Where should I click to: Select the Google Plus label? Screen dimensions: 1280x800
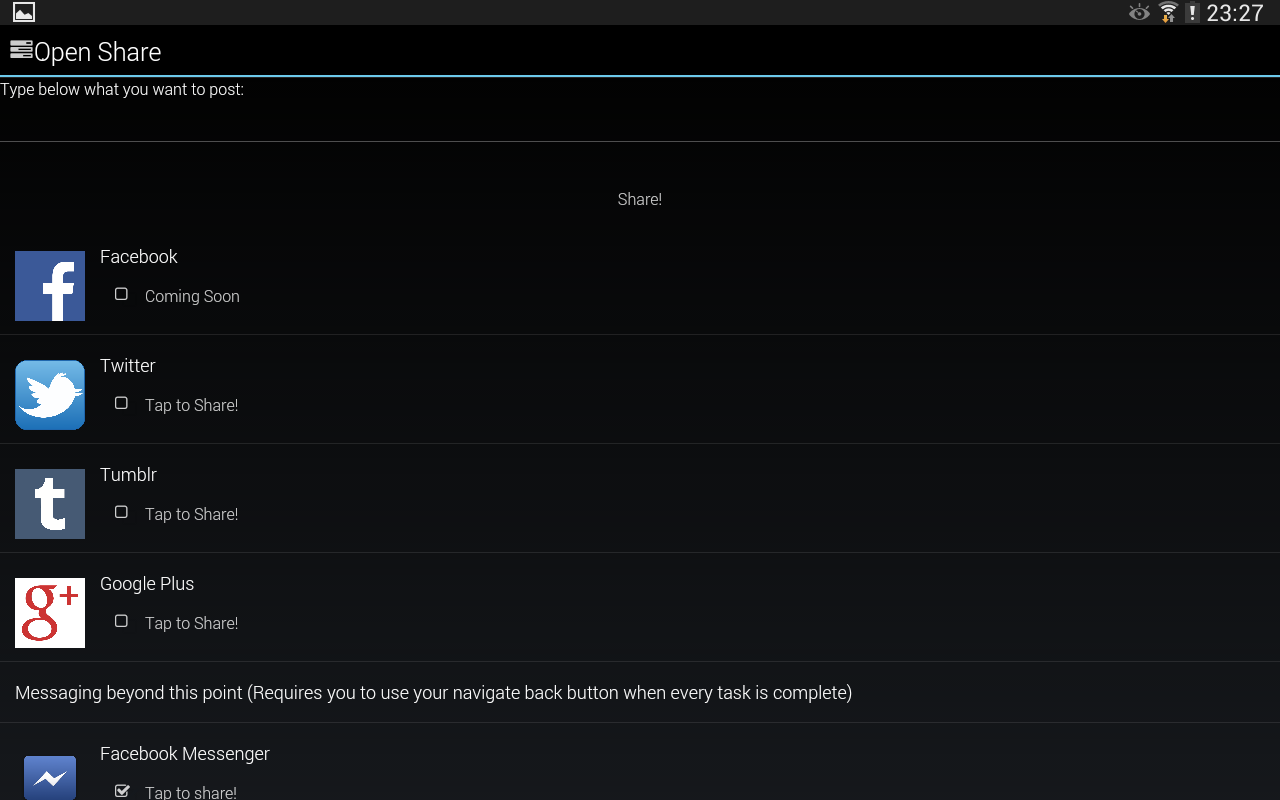coord(147,584)
